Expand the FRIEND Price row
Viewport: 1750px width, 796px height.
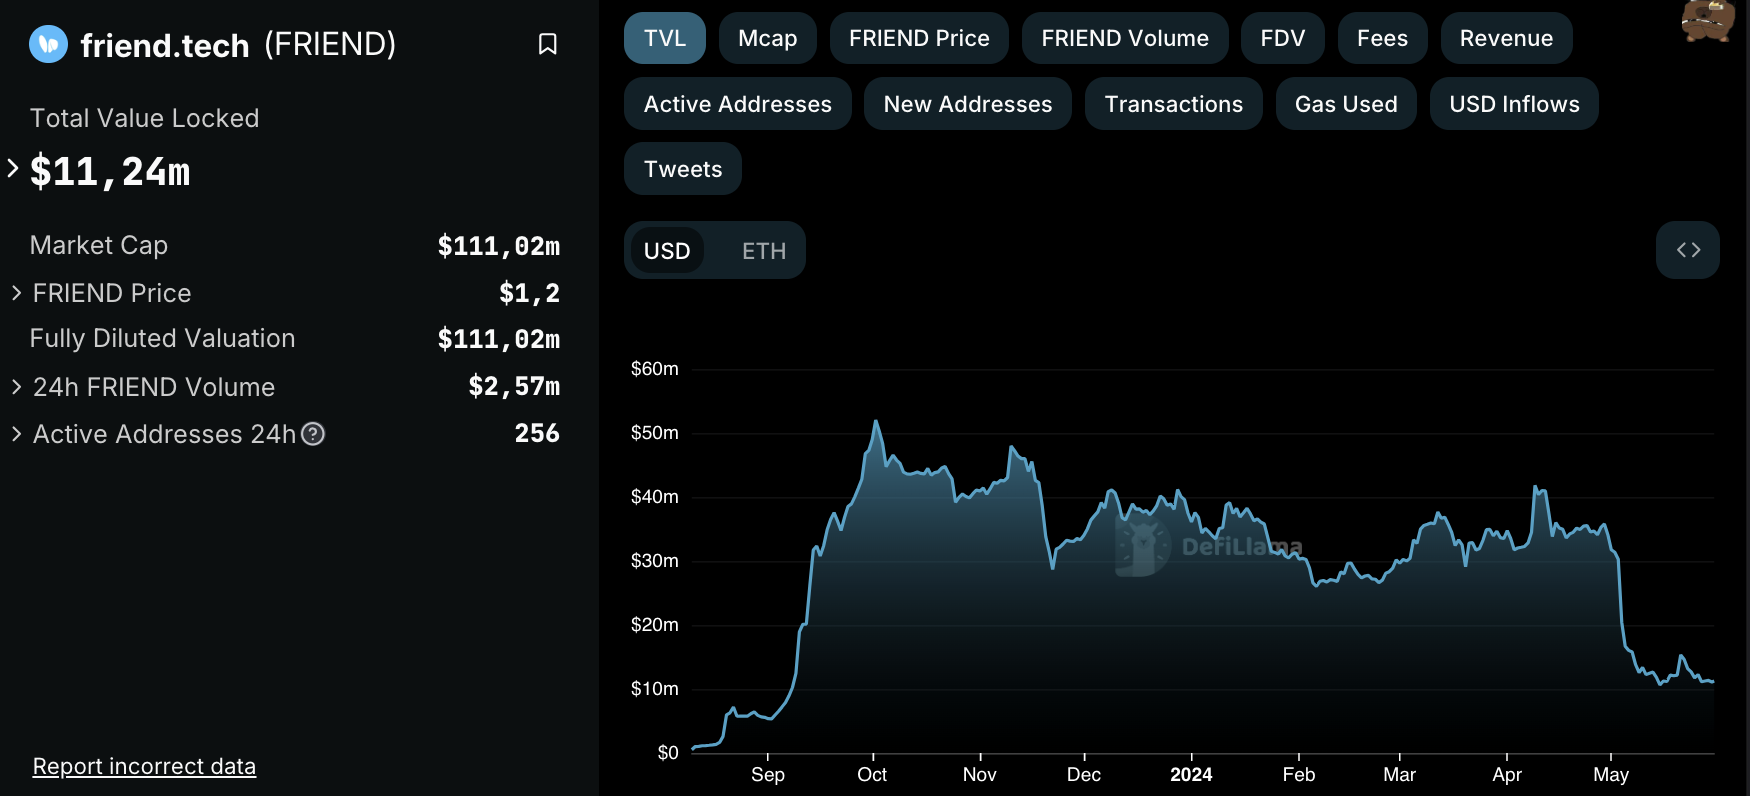[16, 293]
